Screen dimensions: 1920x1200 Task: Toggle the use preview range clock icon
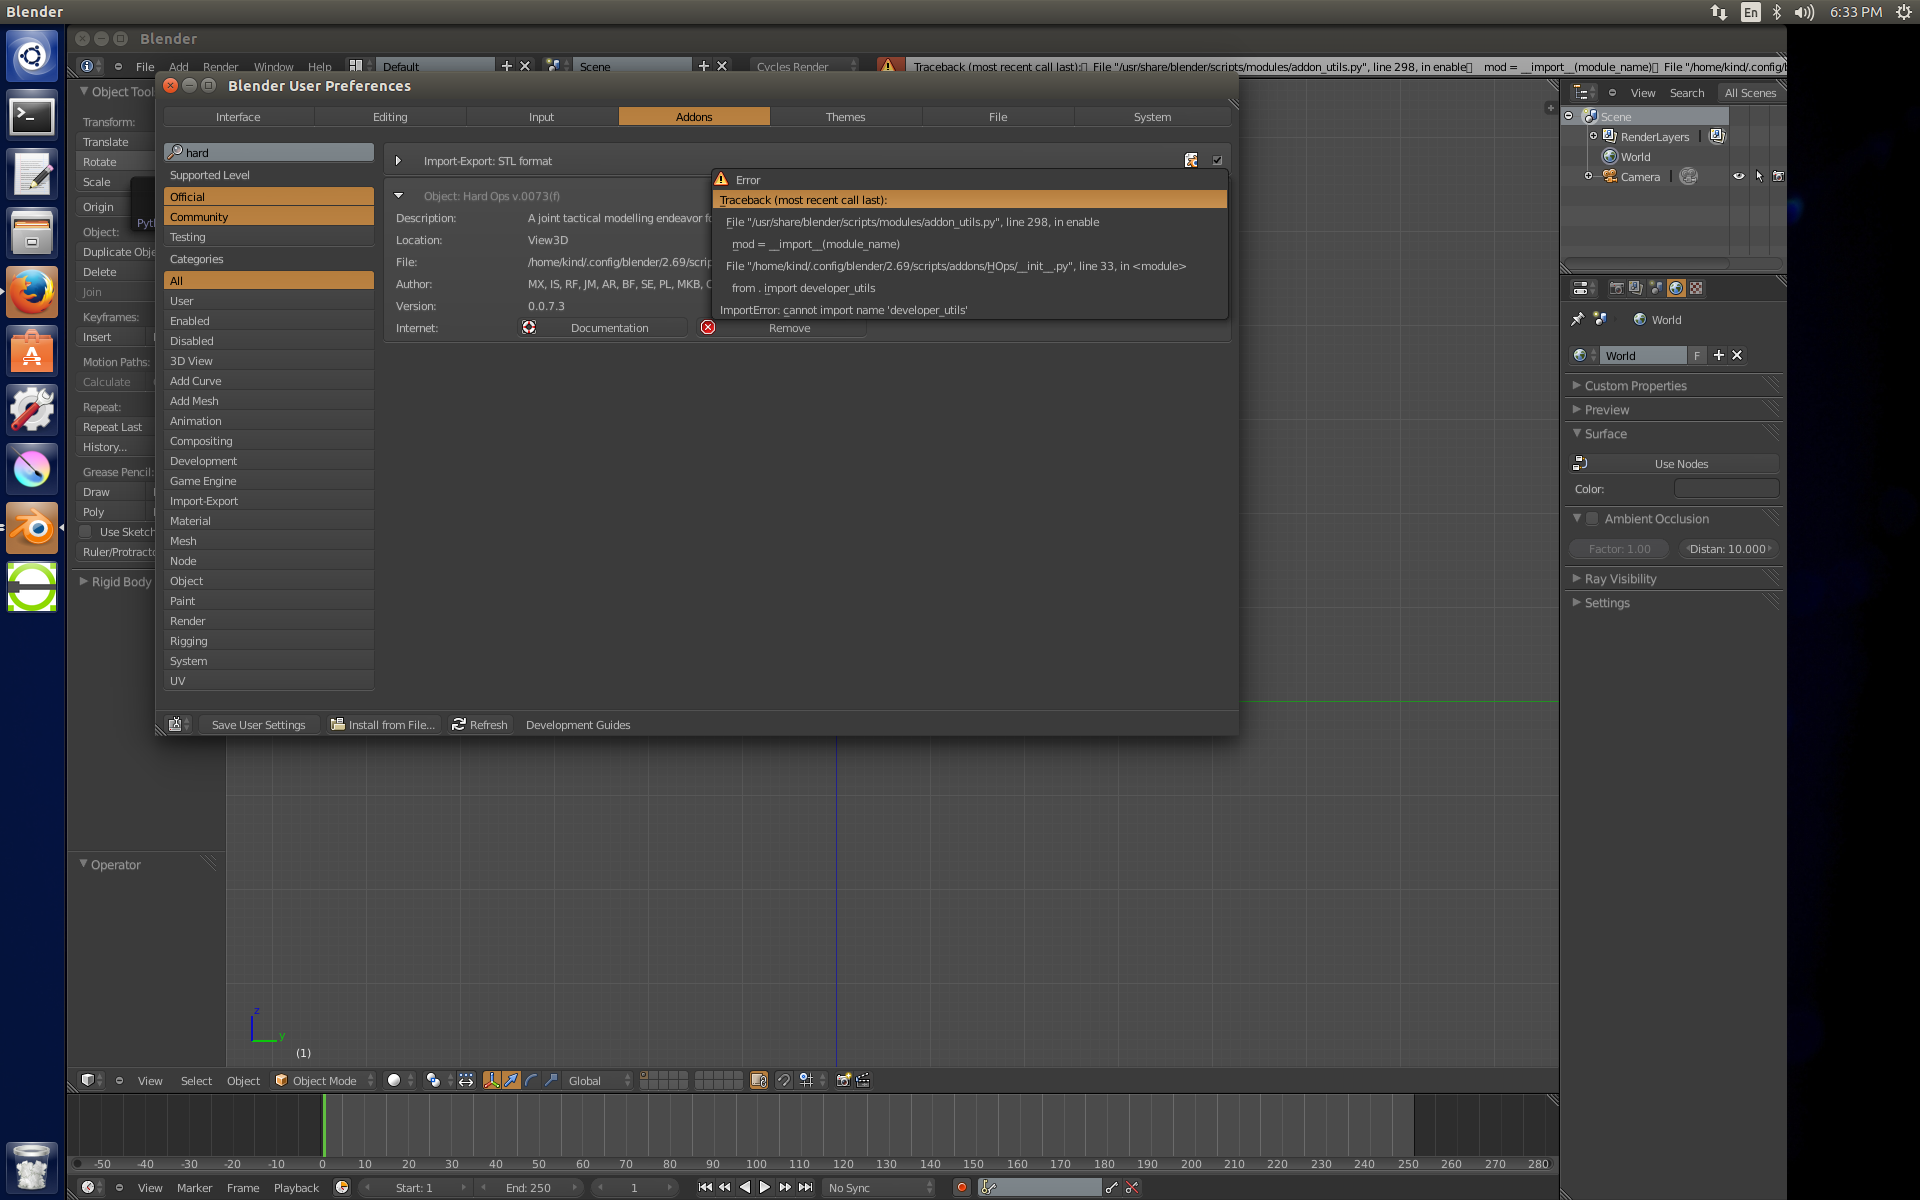[x=342, y=1187]
